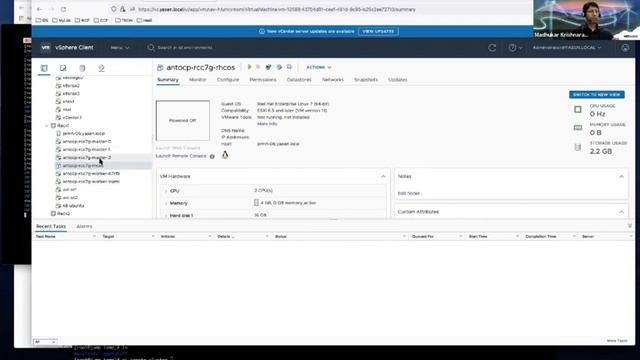Screen dimensions: 640x360
Task: Click the View Updates button
Action: [378, 31]
